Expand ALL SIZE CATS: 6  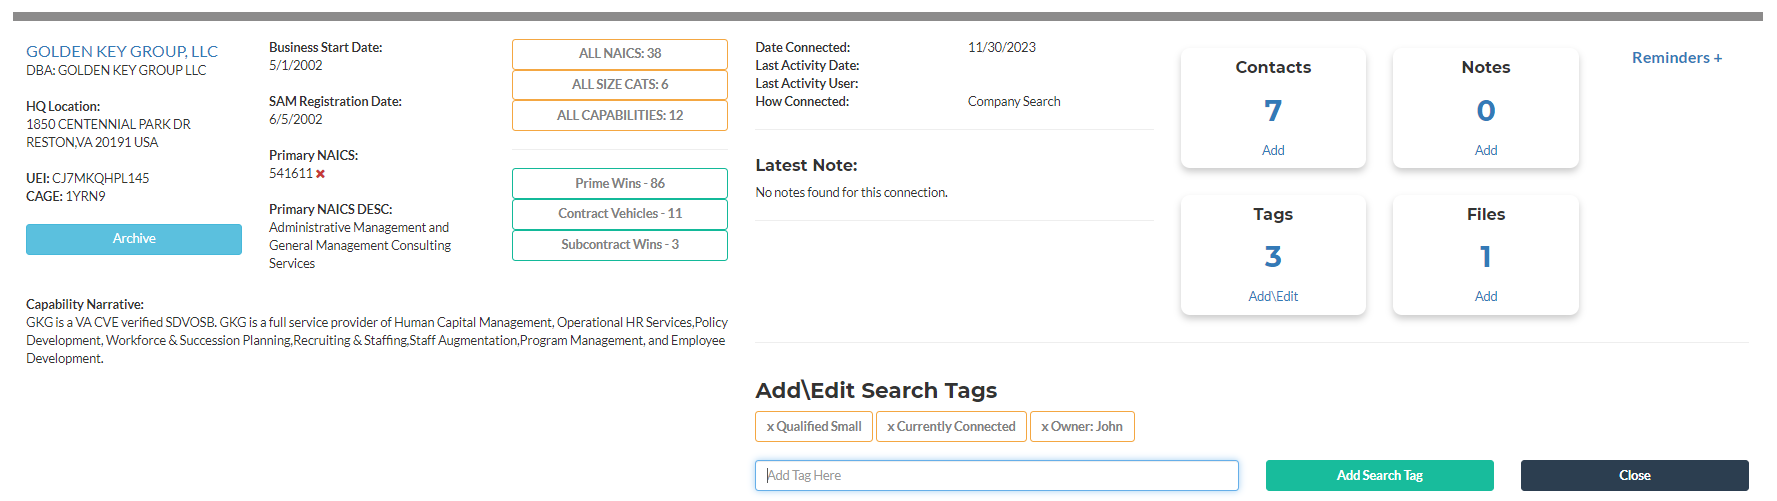(619, 85)
